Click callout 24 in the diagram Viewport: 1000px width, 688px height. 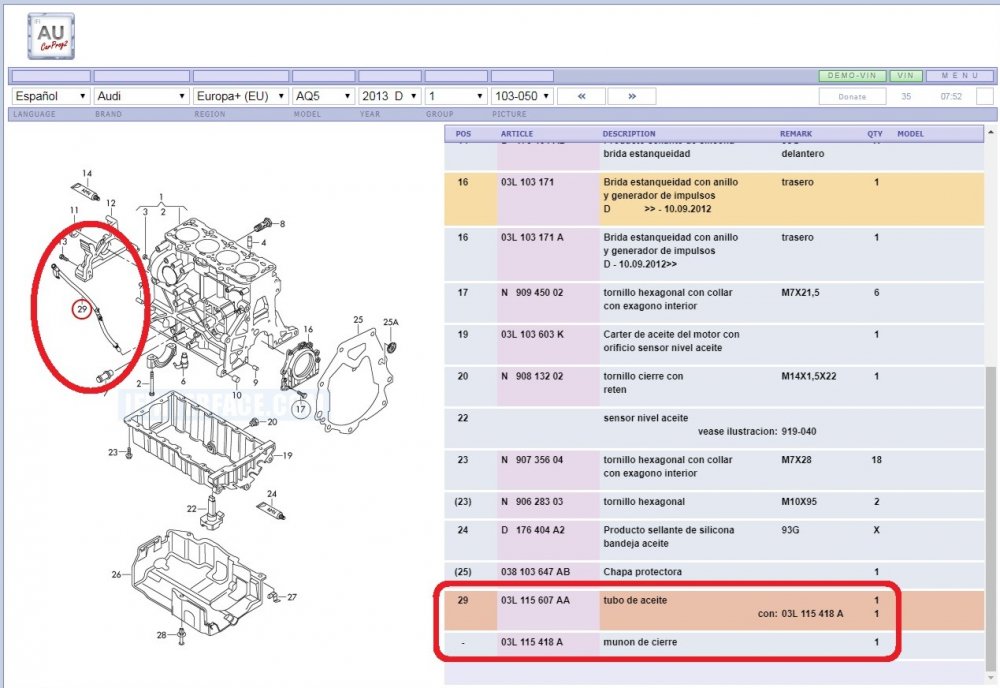pyautogui.click(x=272, y=494)
